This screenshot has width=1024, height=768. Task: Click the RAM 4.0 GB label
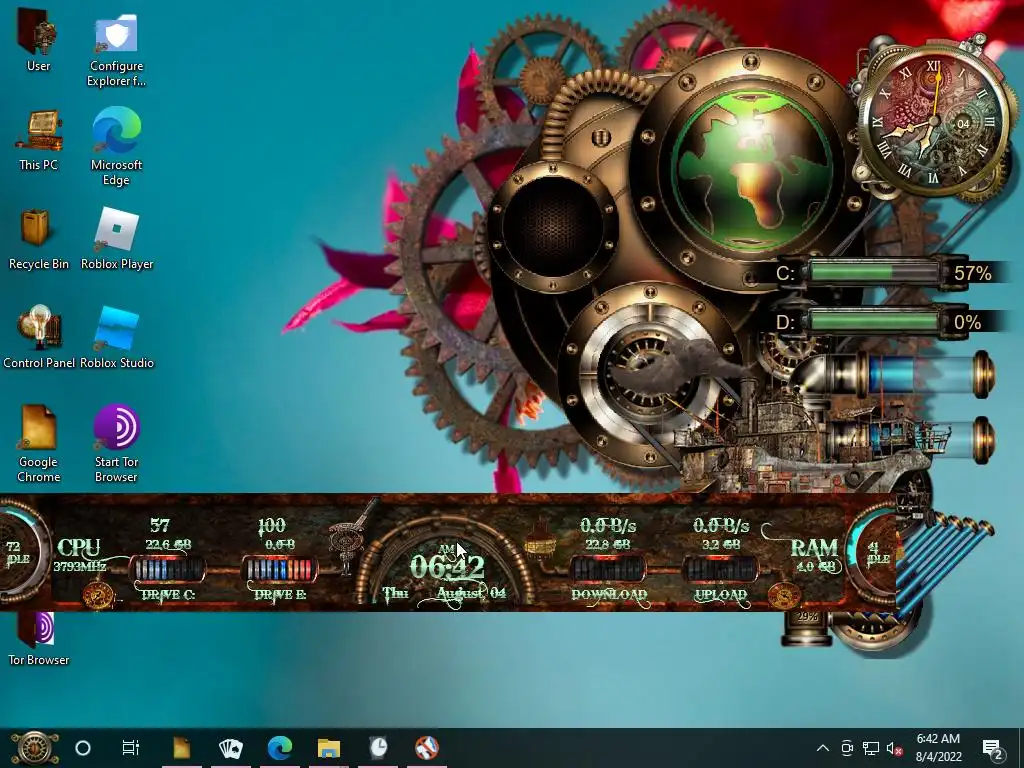pos(814,555)
